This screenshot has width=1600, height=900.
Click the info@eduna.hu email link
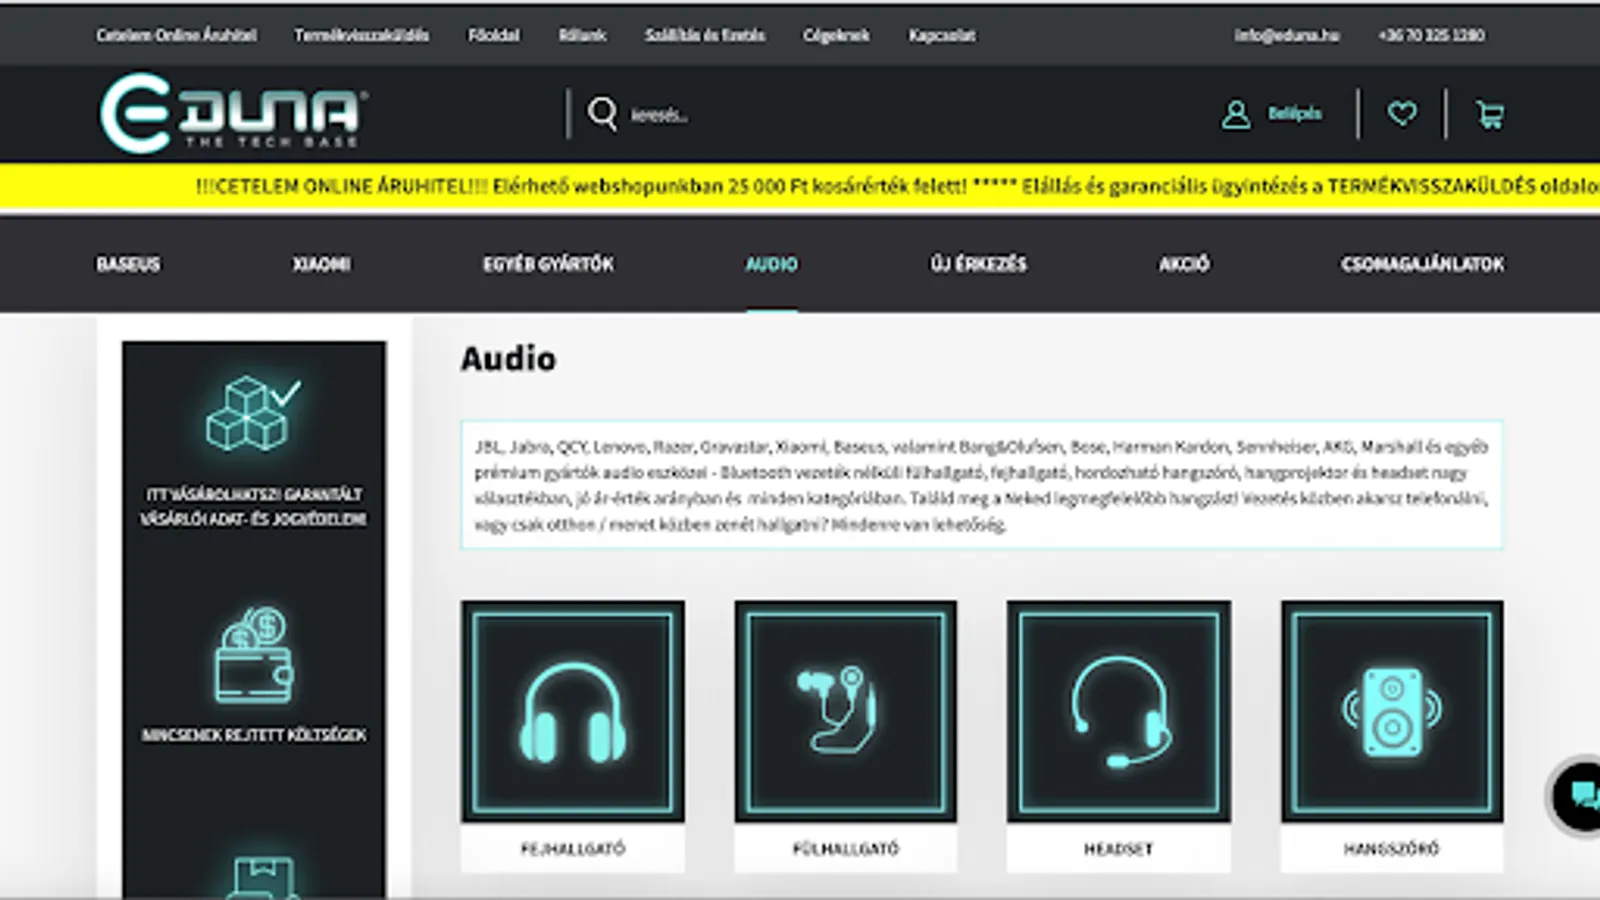[1287, 35]
